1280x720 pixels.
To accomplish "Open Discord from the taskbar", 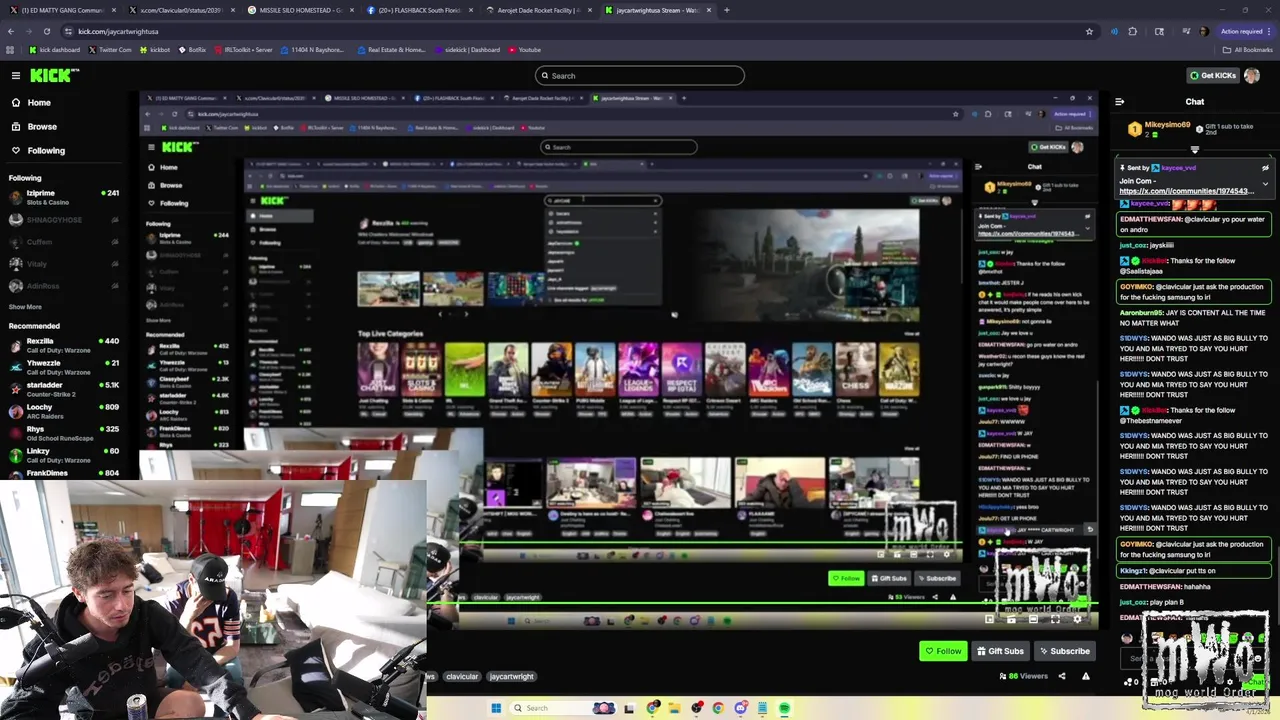I will click(740, 708).
